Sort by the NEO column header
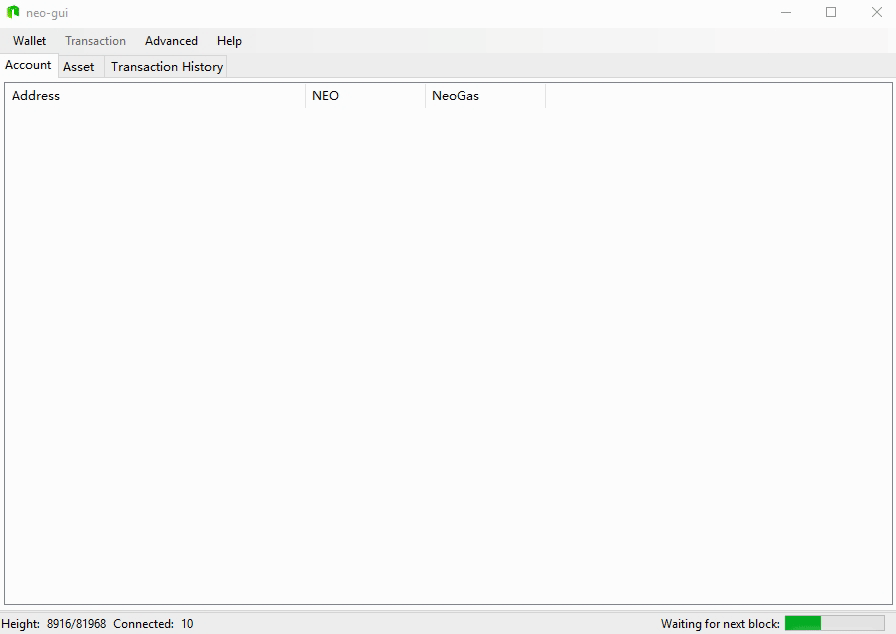This screenshot has height=634, width=896. point(366,95)
